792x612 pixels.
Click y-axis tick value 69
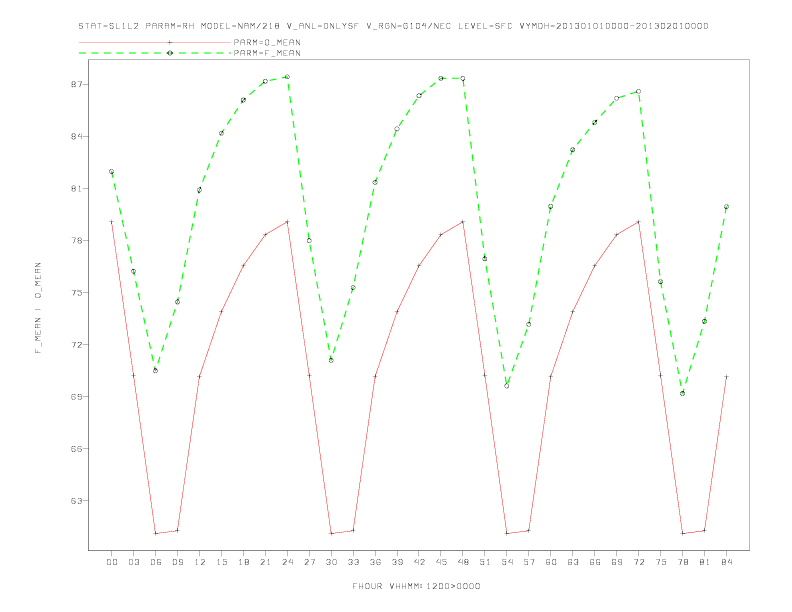tap(76, 396)
